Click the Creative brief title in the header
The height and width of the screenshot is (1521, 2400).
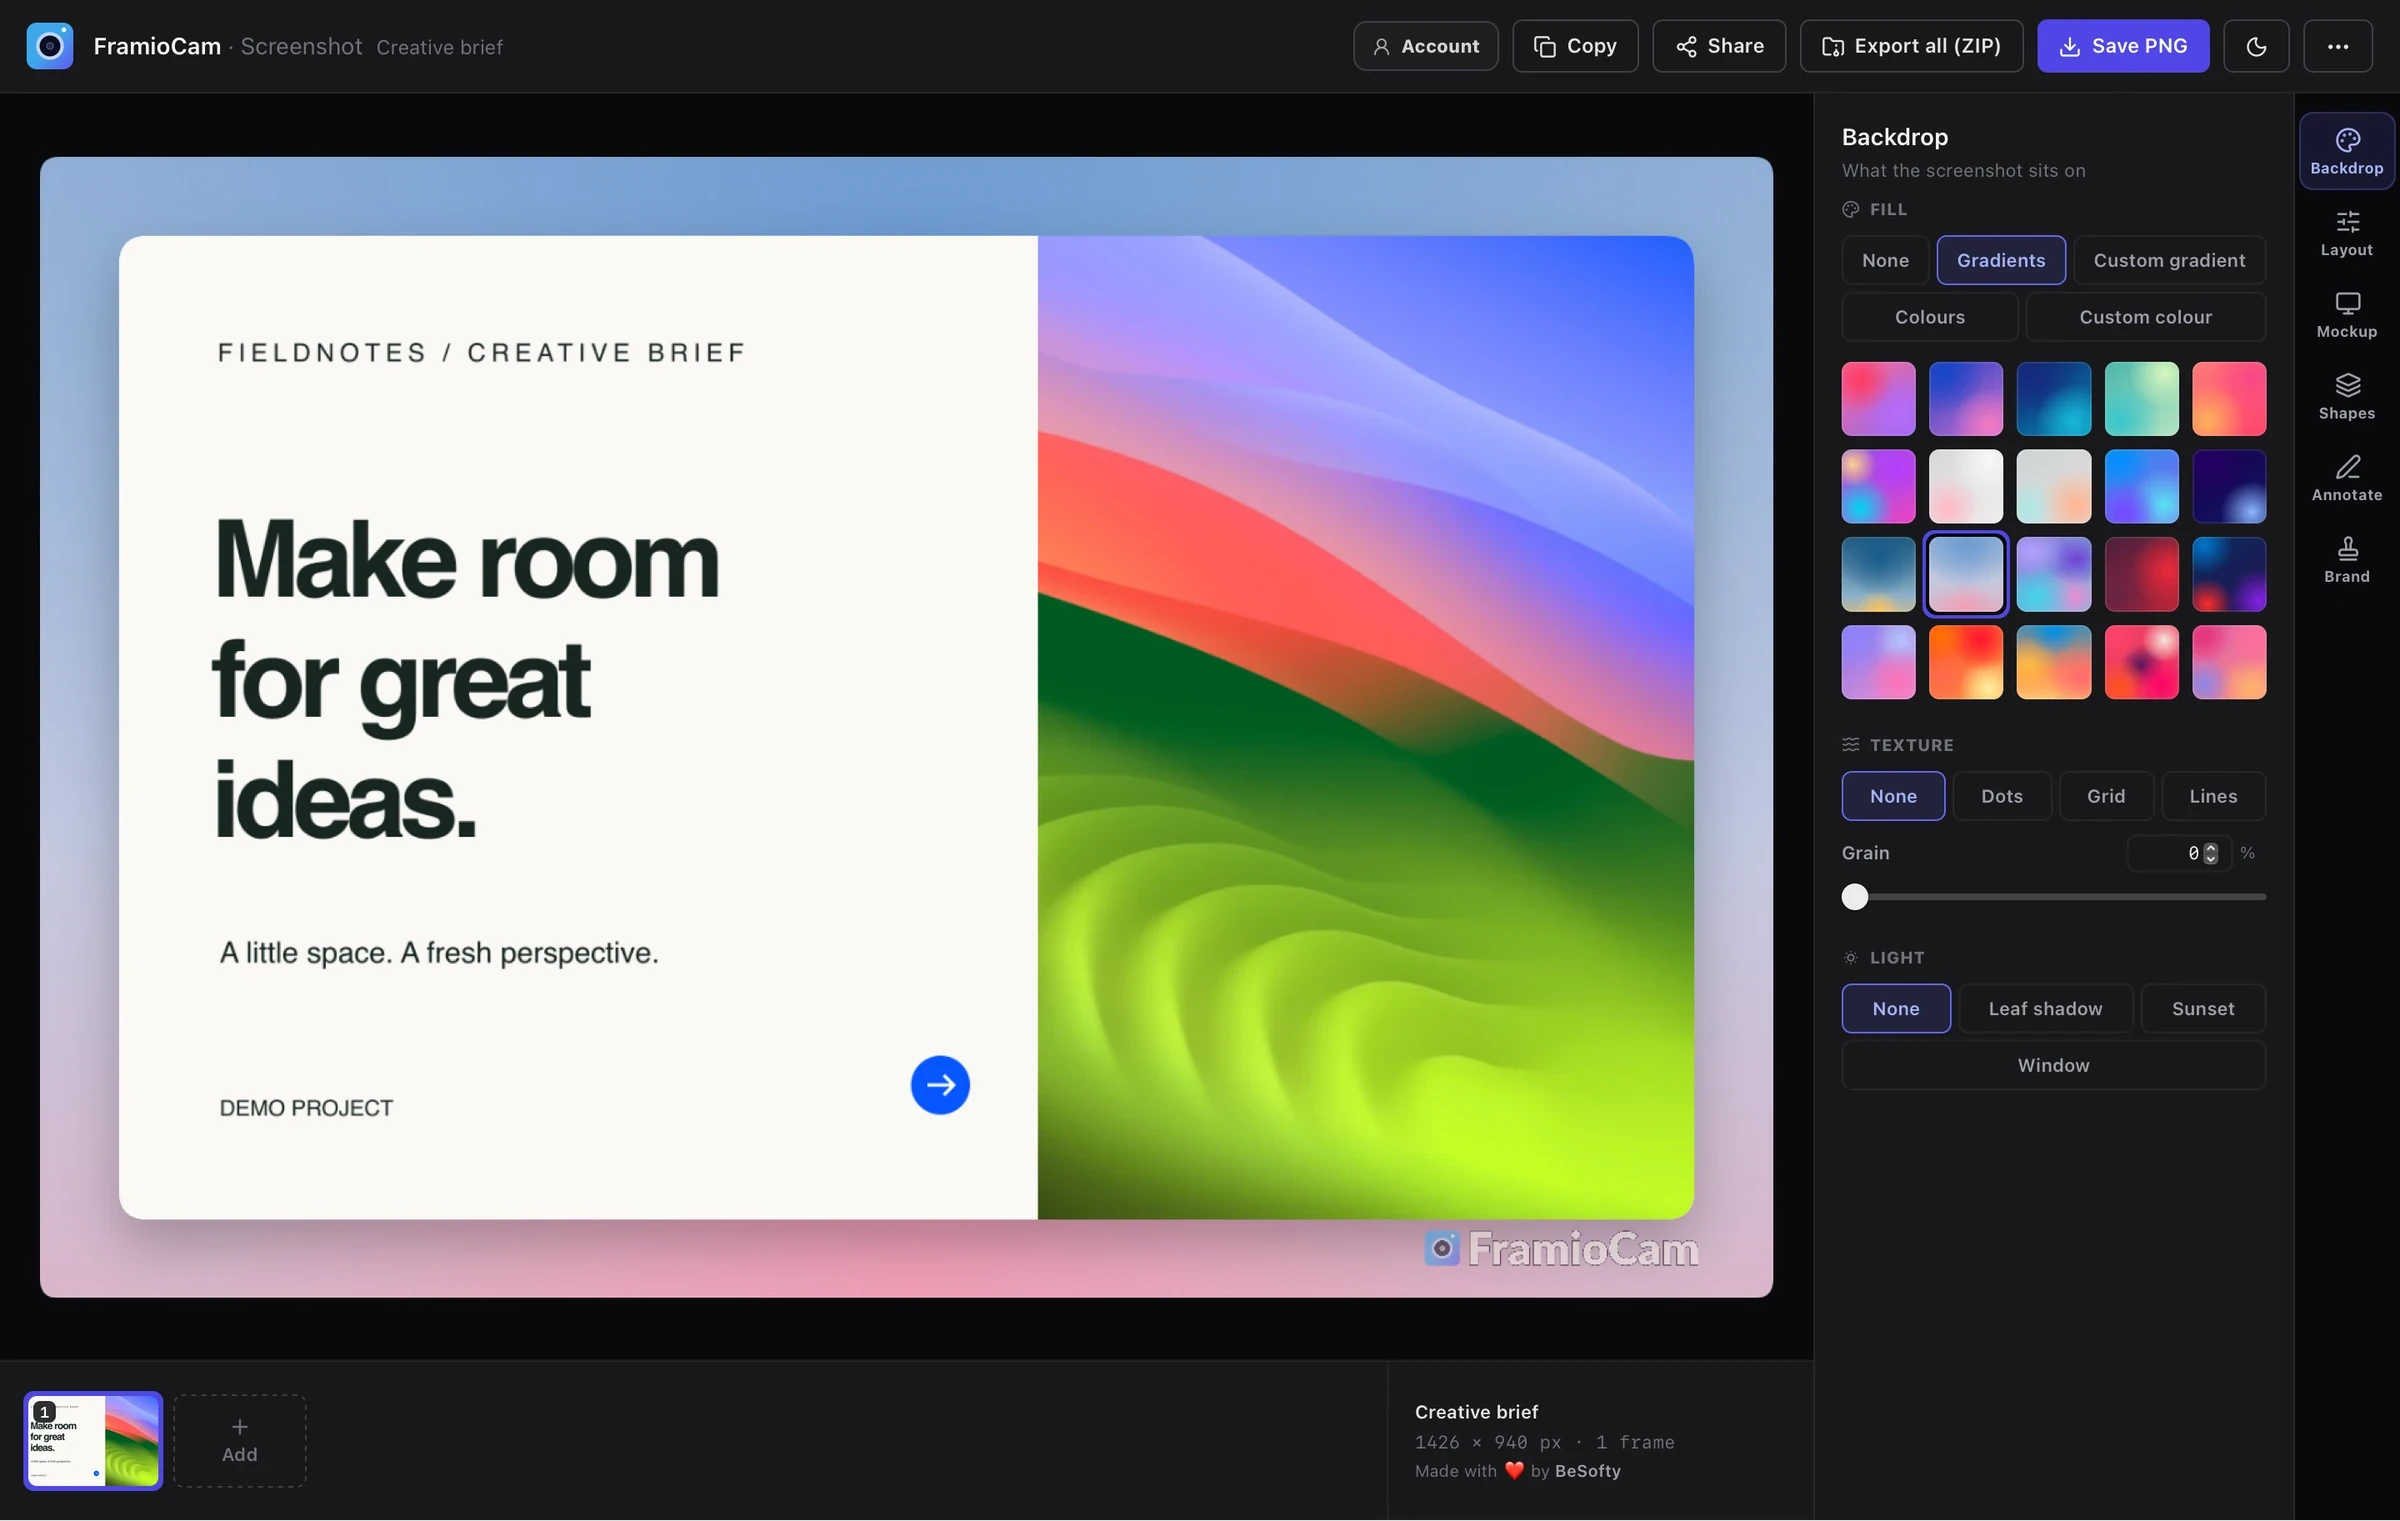coord(439,47)
